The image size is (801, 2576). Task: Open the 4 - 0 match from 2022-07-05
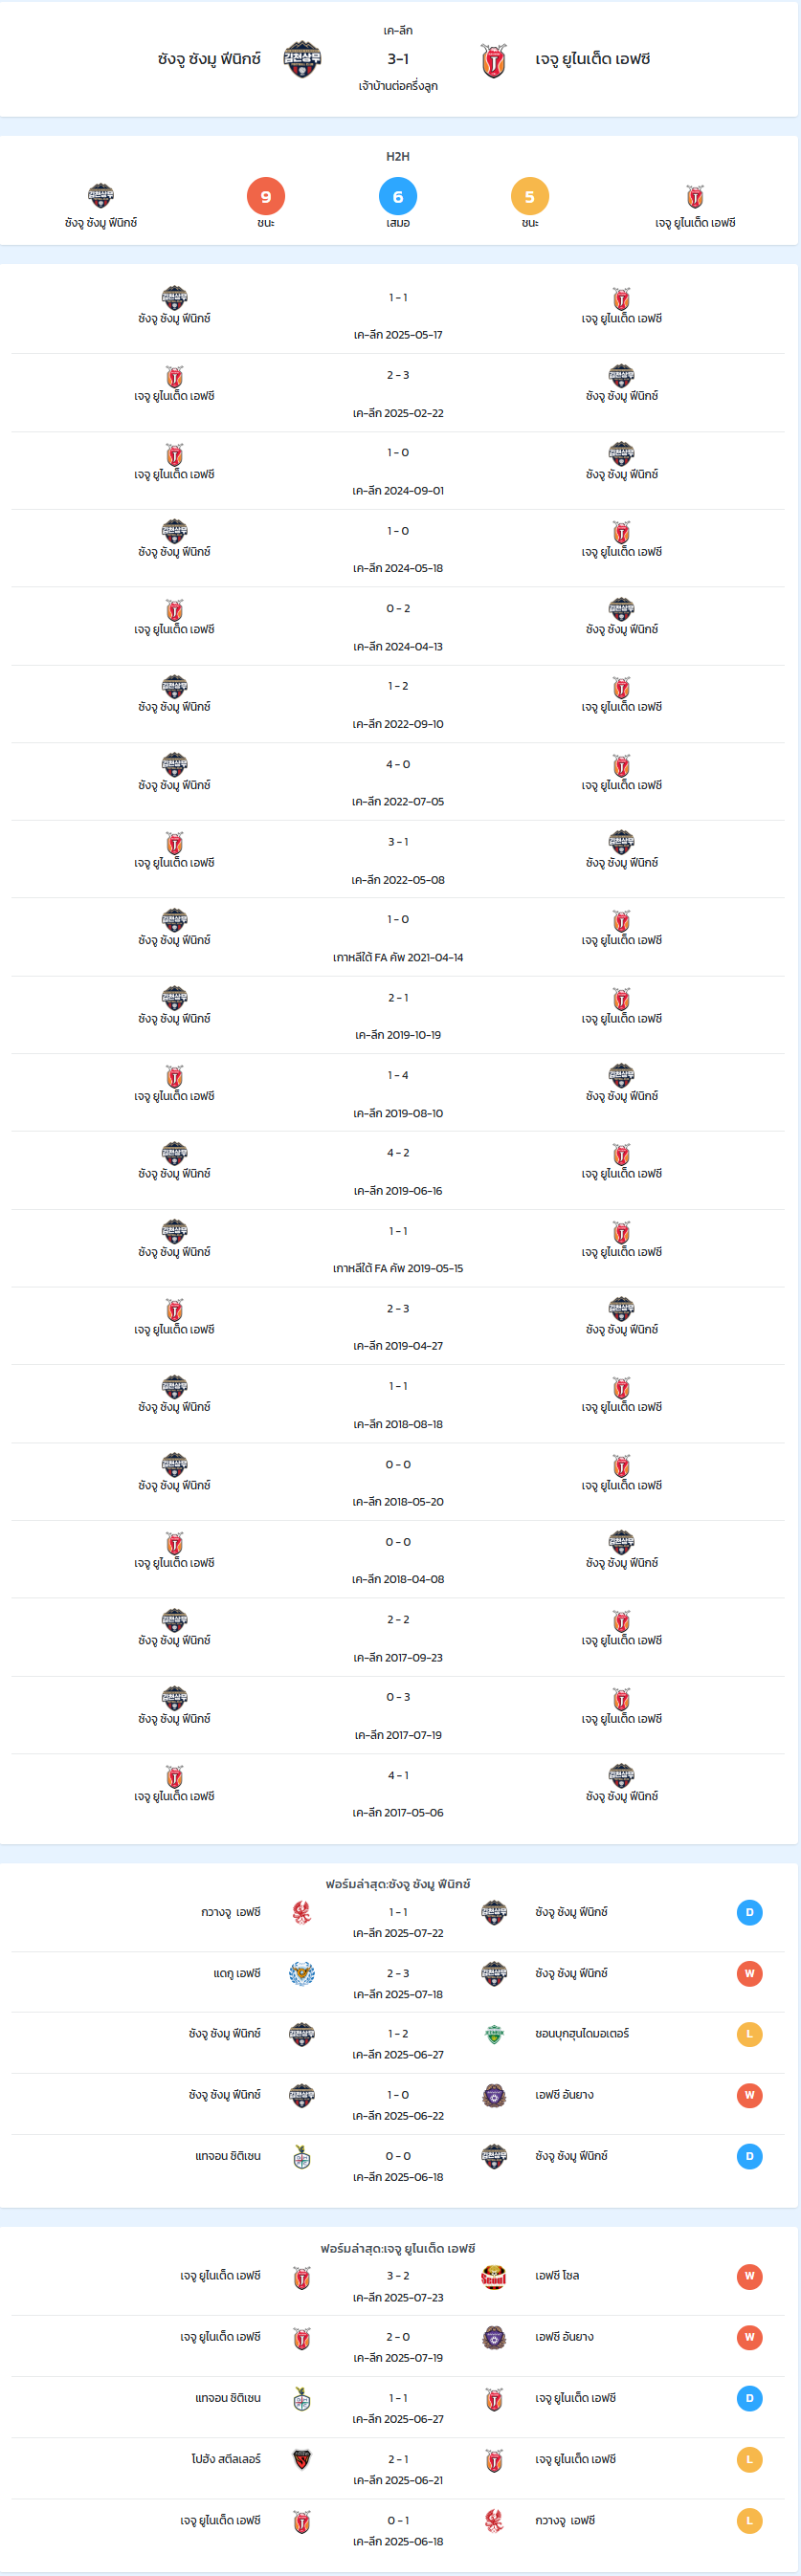coord(398,782)
